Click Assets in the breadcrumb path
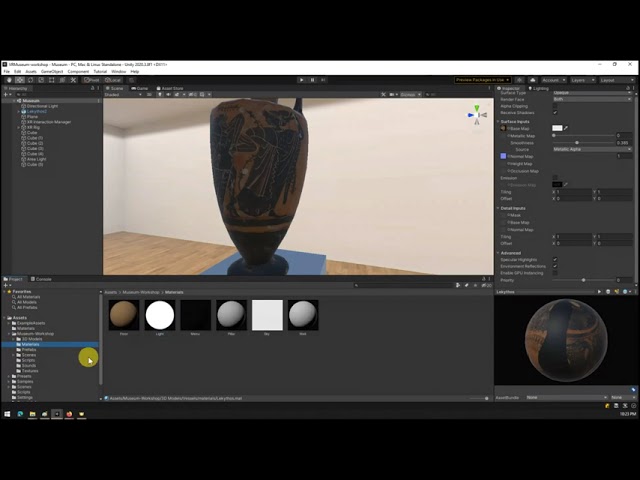Viewport: 640px width, 480px height. click(x=110, y=292)
